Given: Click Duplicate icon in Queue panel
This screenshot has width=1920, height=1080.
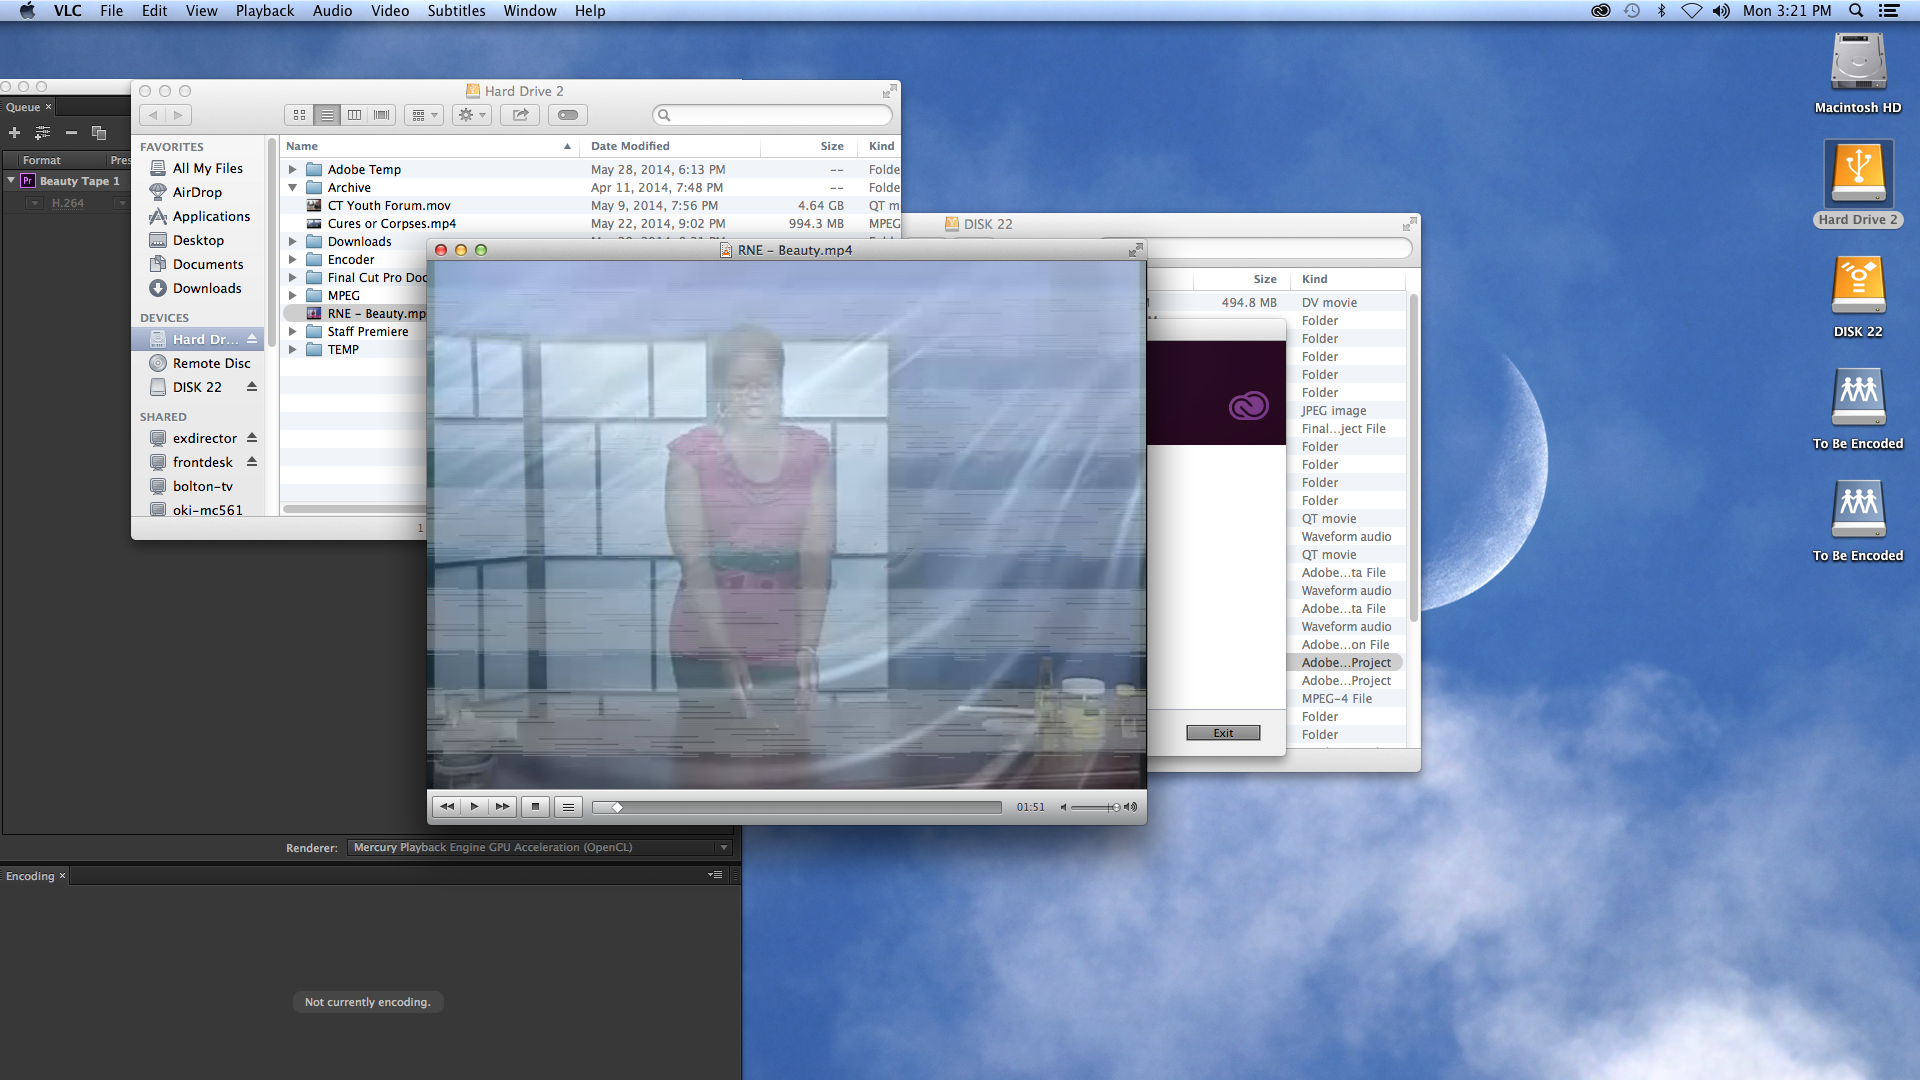Looking at the screenshot, I should coord(99,133).
